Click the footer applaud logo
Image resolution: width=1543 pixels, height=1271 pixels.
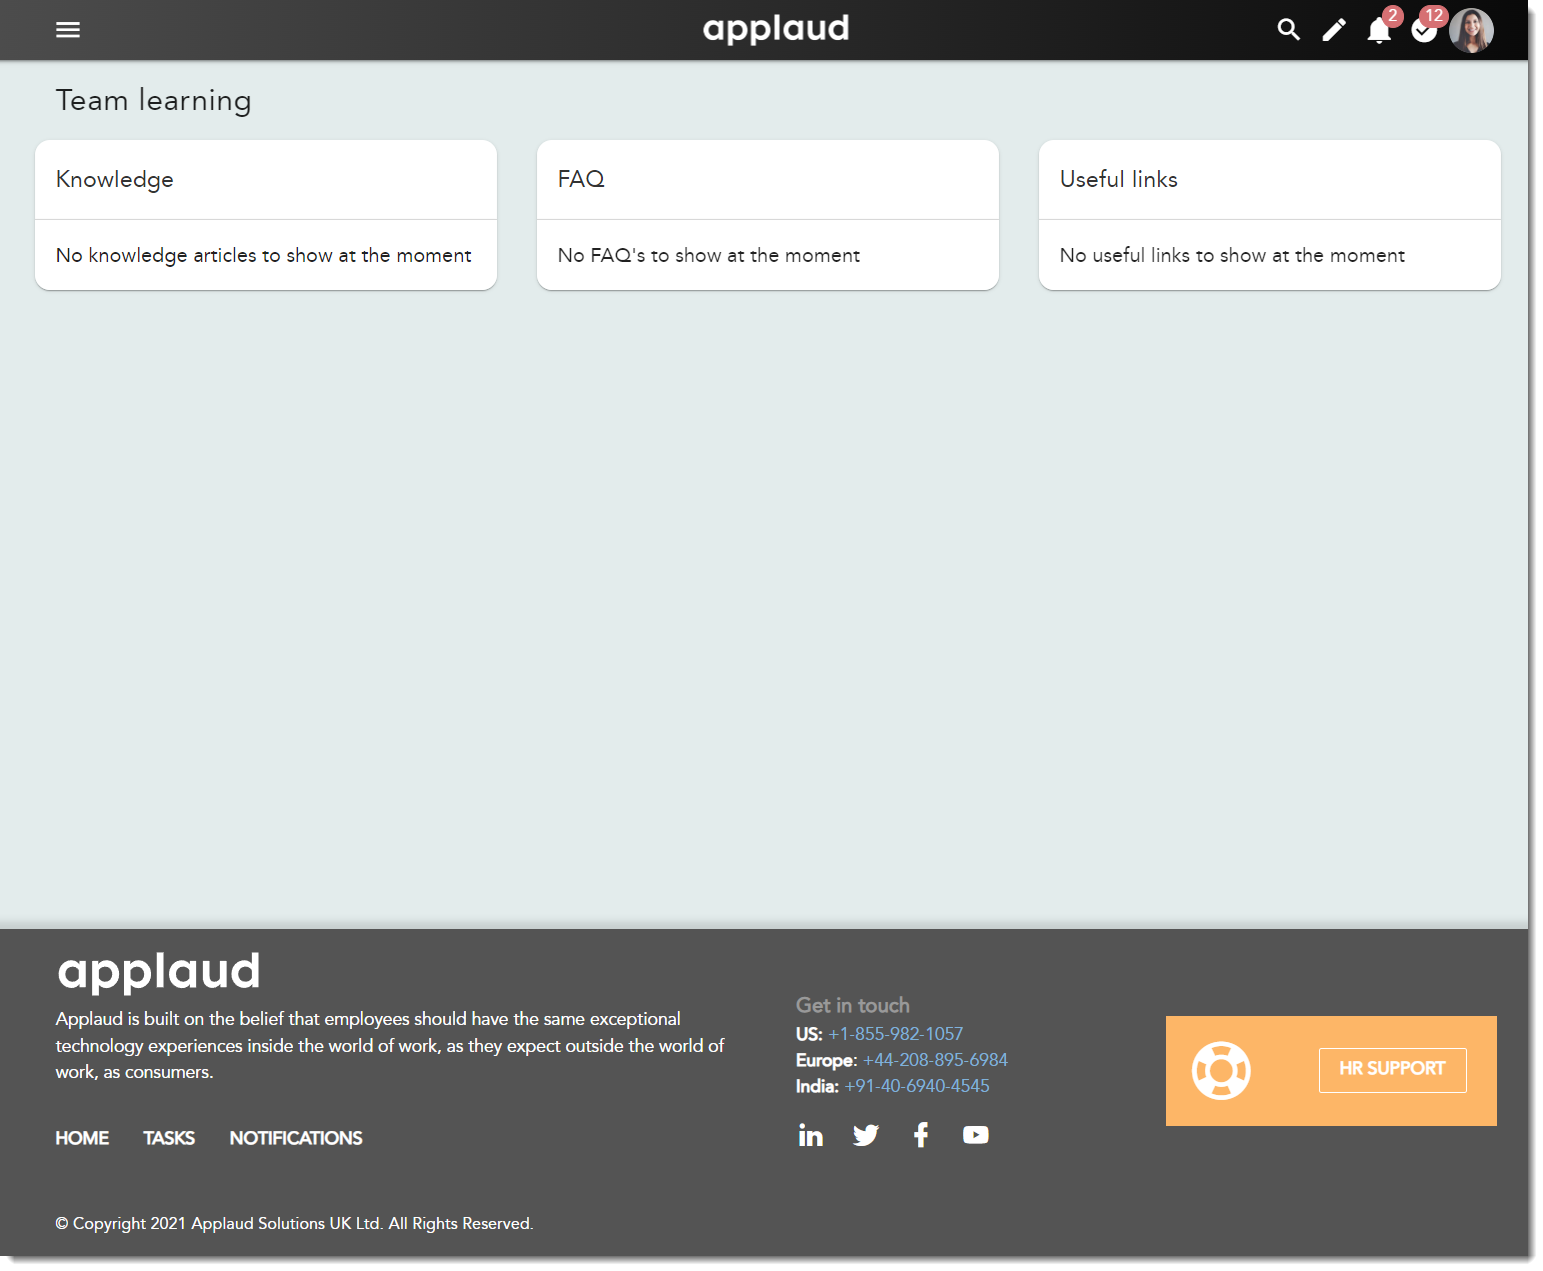[x=159, y=972]
